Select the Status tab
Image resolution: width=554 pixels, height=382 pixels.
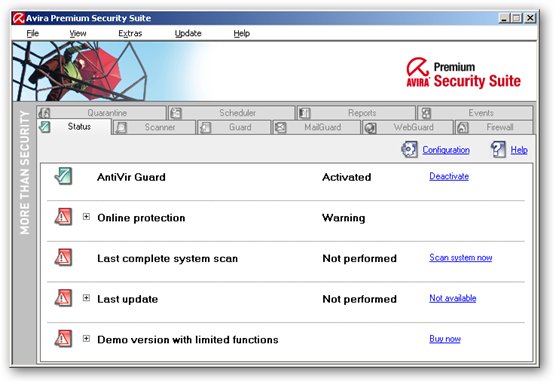coord(74,127)
